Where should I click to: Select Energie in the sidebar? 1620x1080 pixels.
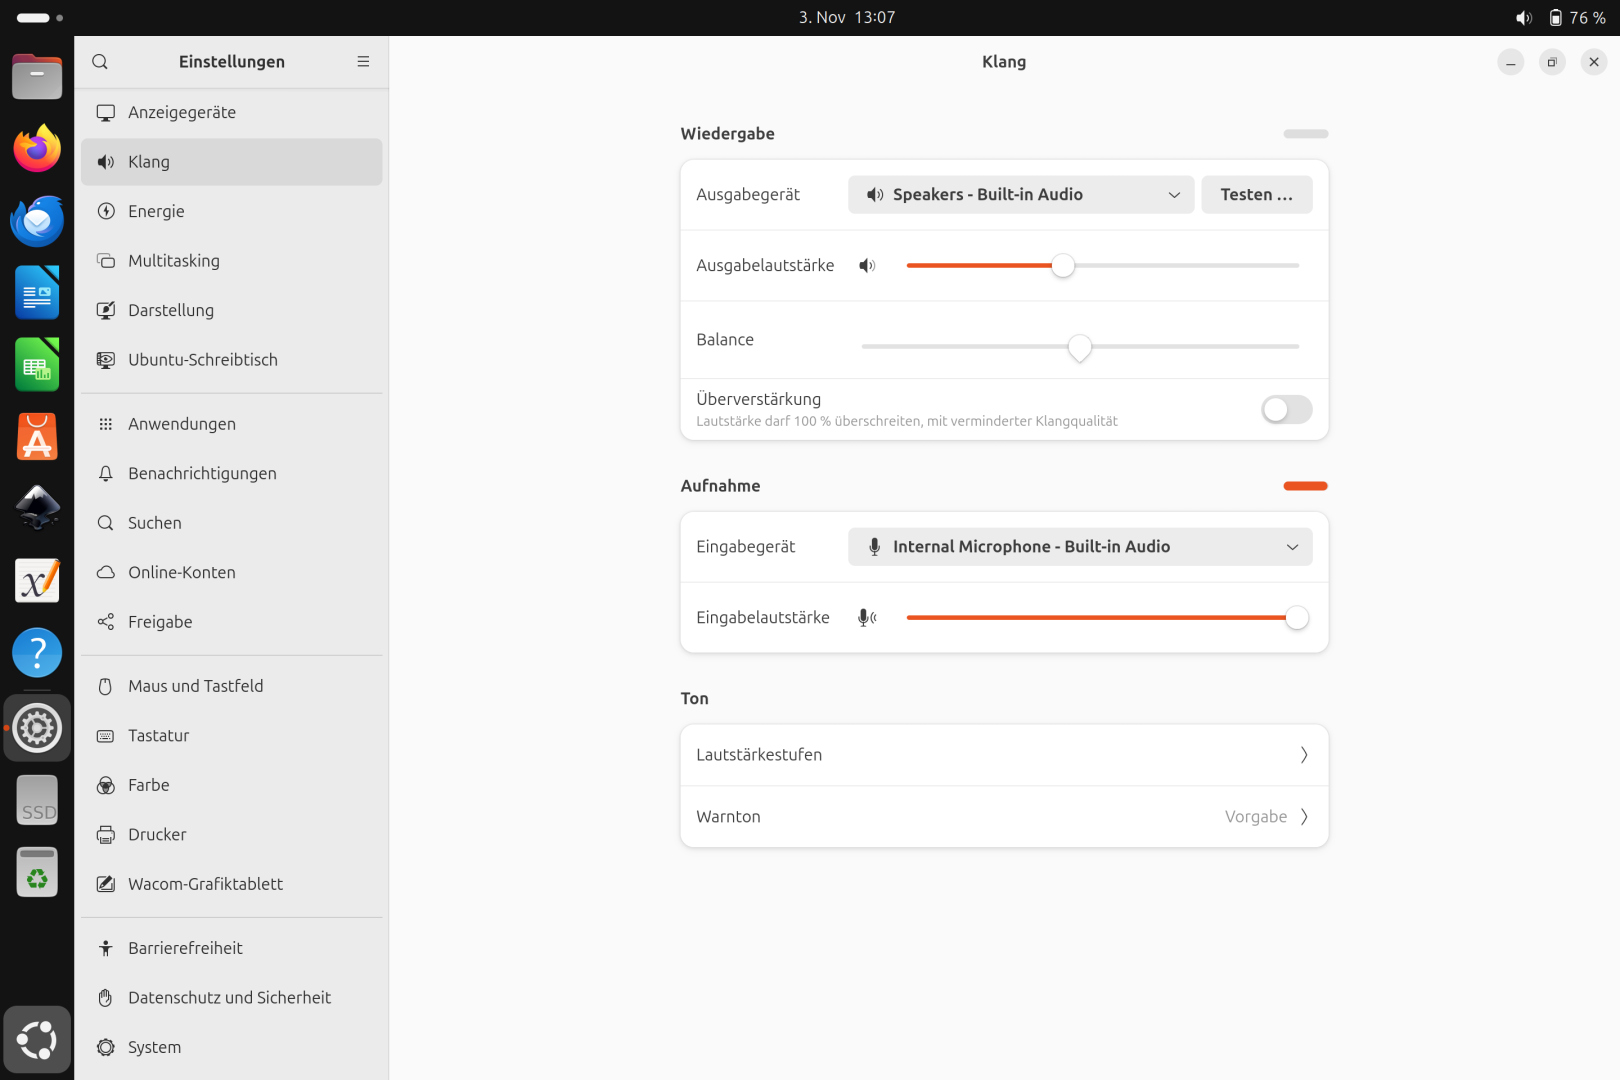232,212
